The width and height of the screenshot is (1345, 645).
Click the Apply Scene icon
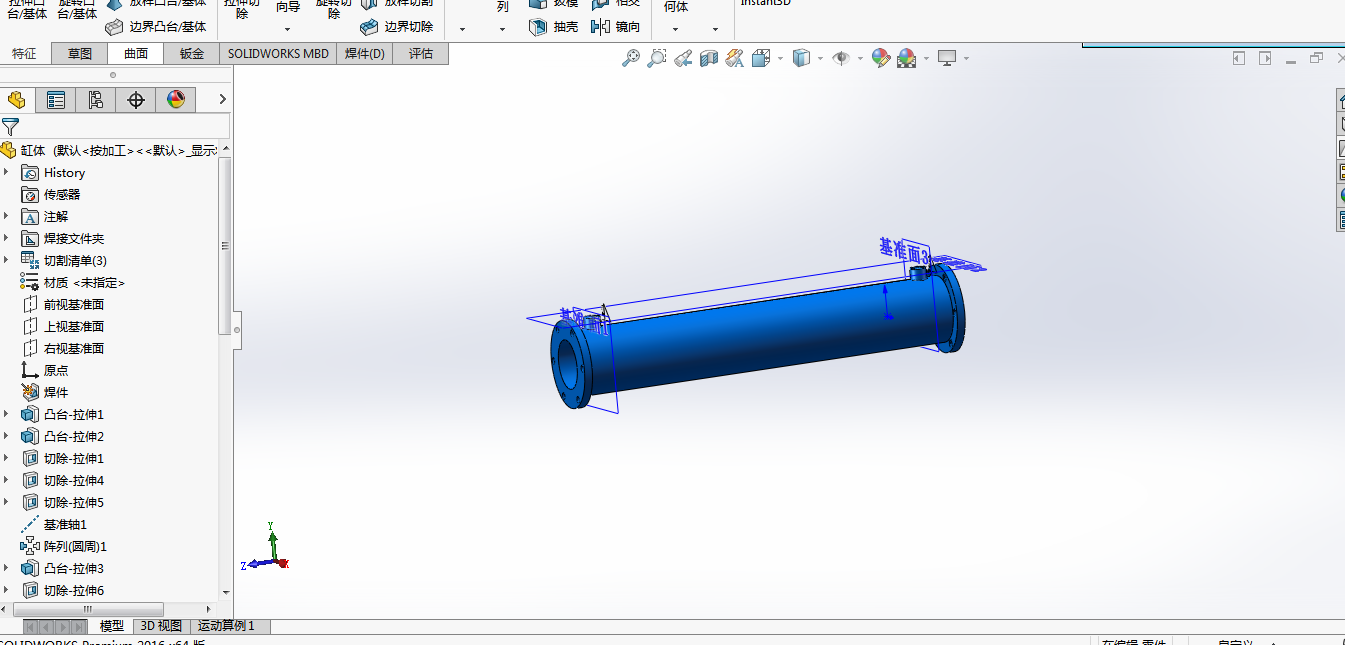[906, 58]
